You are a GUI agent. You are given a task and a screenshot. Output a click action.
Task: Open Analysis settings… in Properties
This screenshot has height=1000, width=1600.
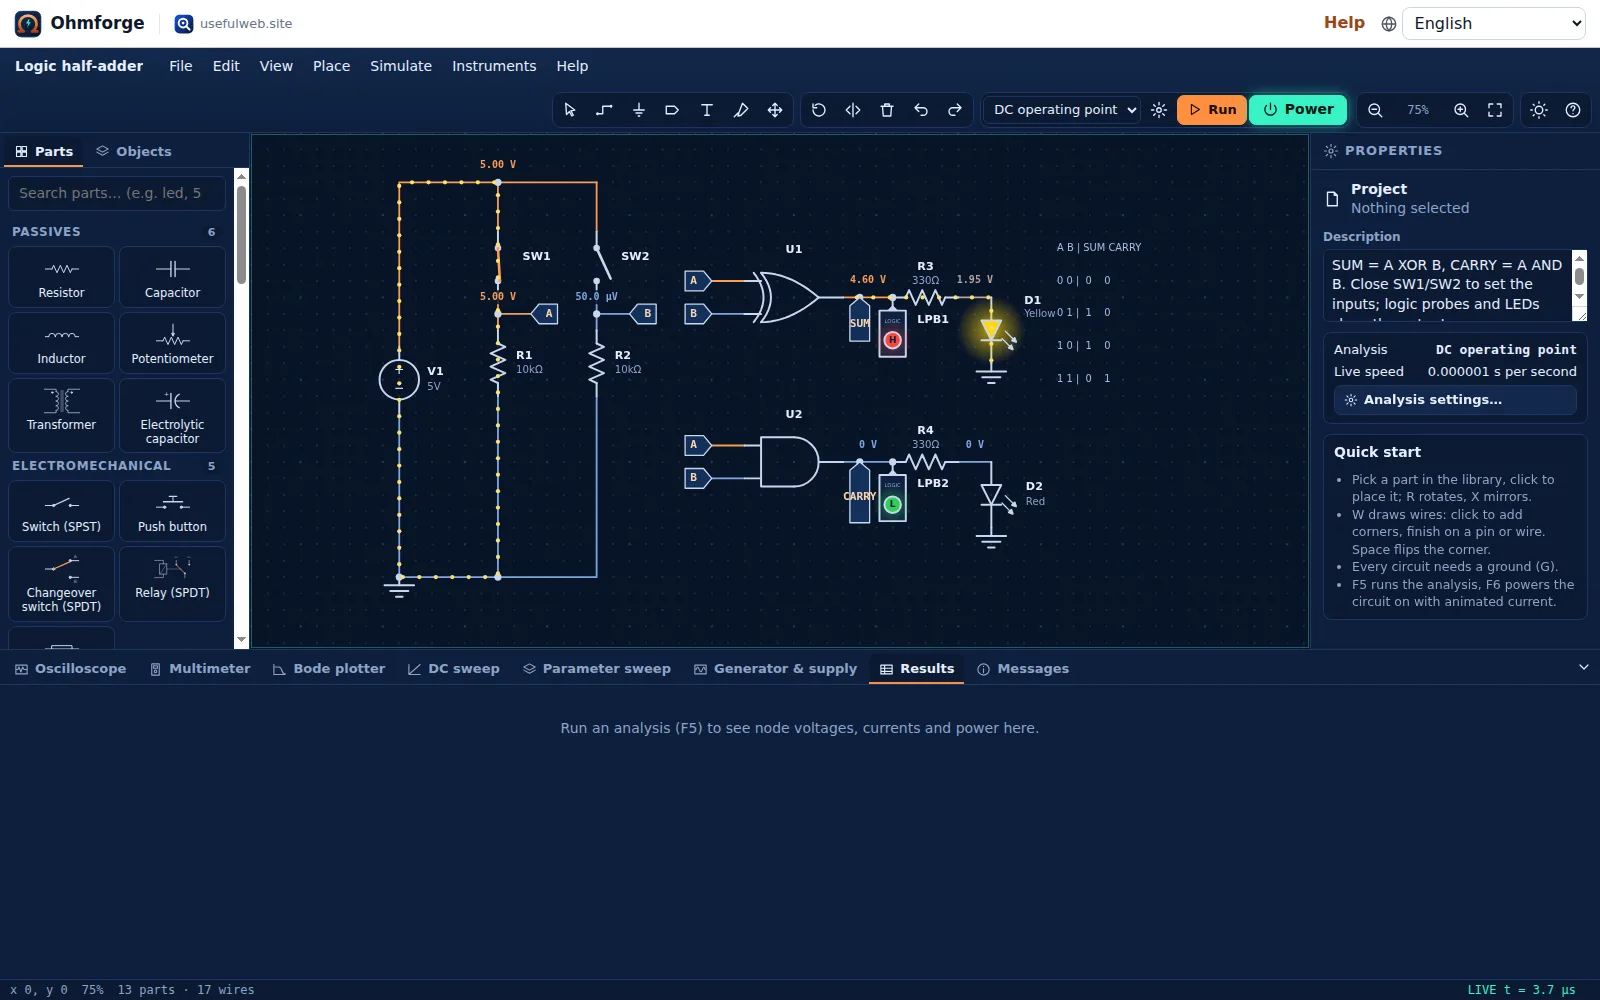pos(1455,400)
